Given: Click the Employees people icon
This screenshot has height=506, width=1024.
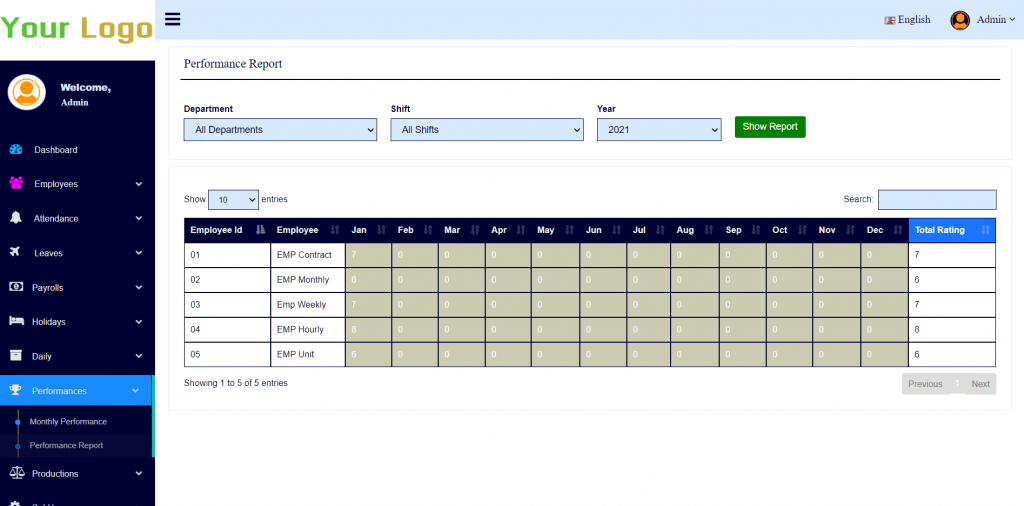Looking at the screenshot, I should click(16, 184).
